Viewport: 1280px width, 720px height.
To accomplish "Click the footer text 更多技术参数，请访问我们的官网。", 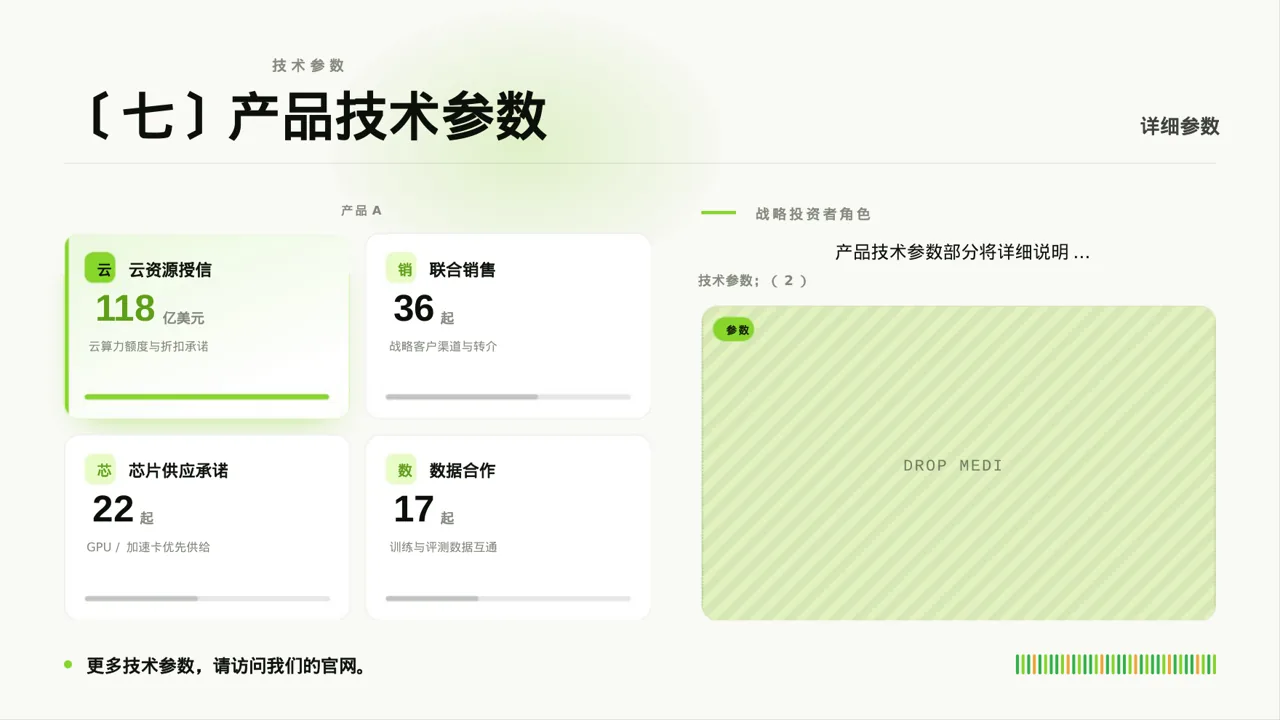I will tap(226, 666).
